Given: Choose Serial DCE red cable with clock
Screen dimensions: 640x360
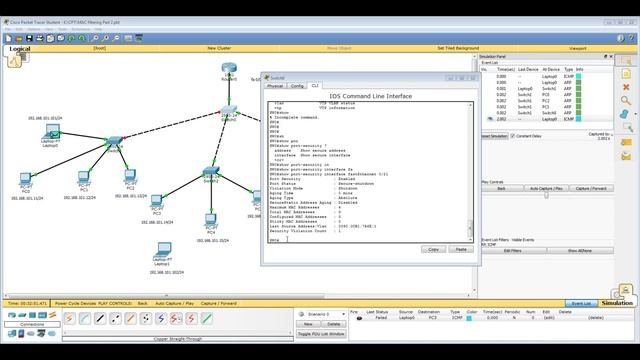Looking at the screenshot, I should point(176,318).
